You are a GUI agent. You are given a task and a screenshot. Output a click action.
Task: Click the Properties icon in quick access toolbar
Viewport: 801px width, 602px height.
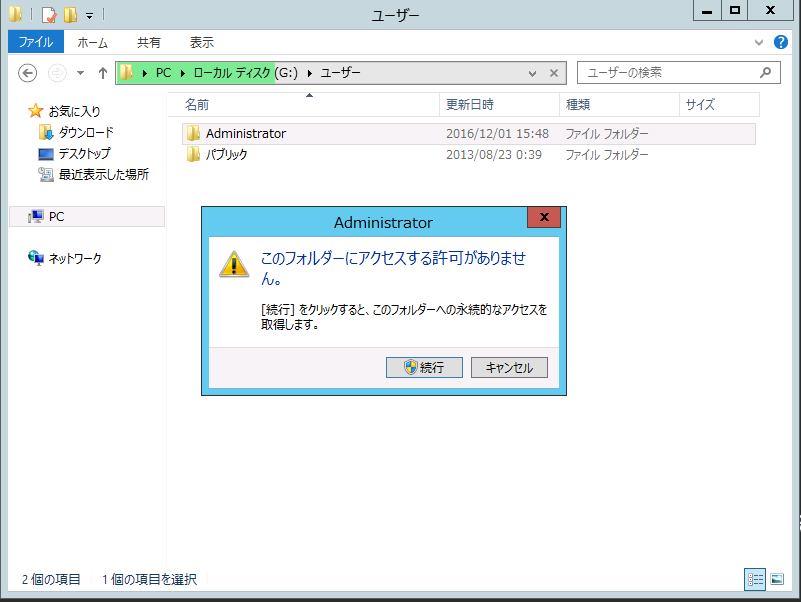[49, 14]
